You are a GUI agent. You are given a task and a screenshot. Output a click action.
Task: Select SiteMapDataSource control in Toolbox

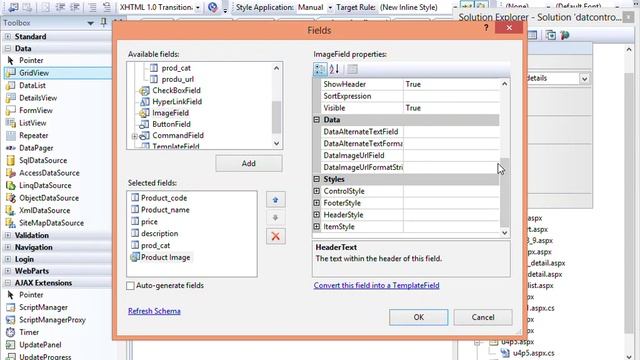(51, 223)
